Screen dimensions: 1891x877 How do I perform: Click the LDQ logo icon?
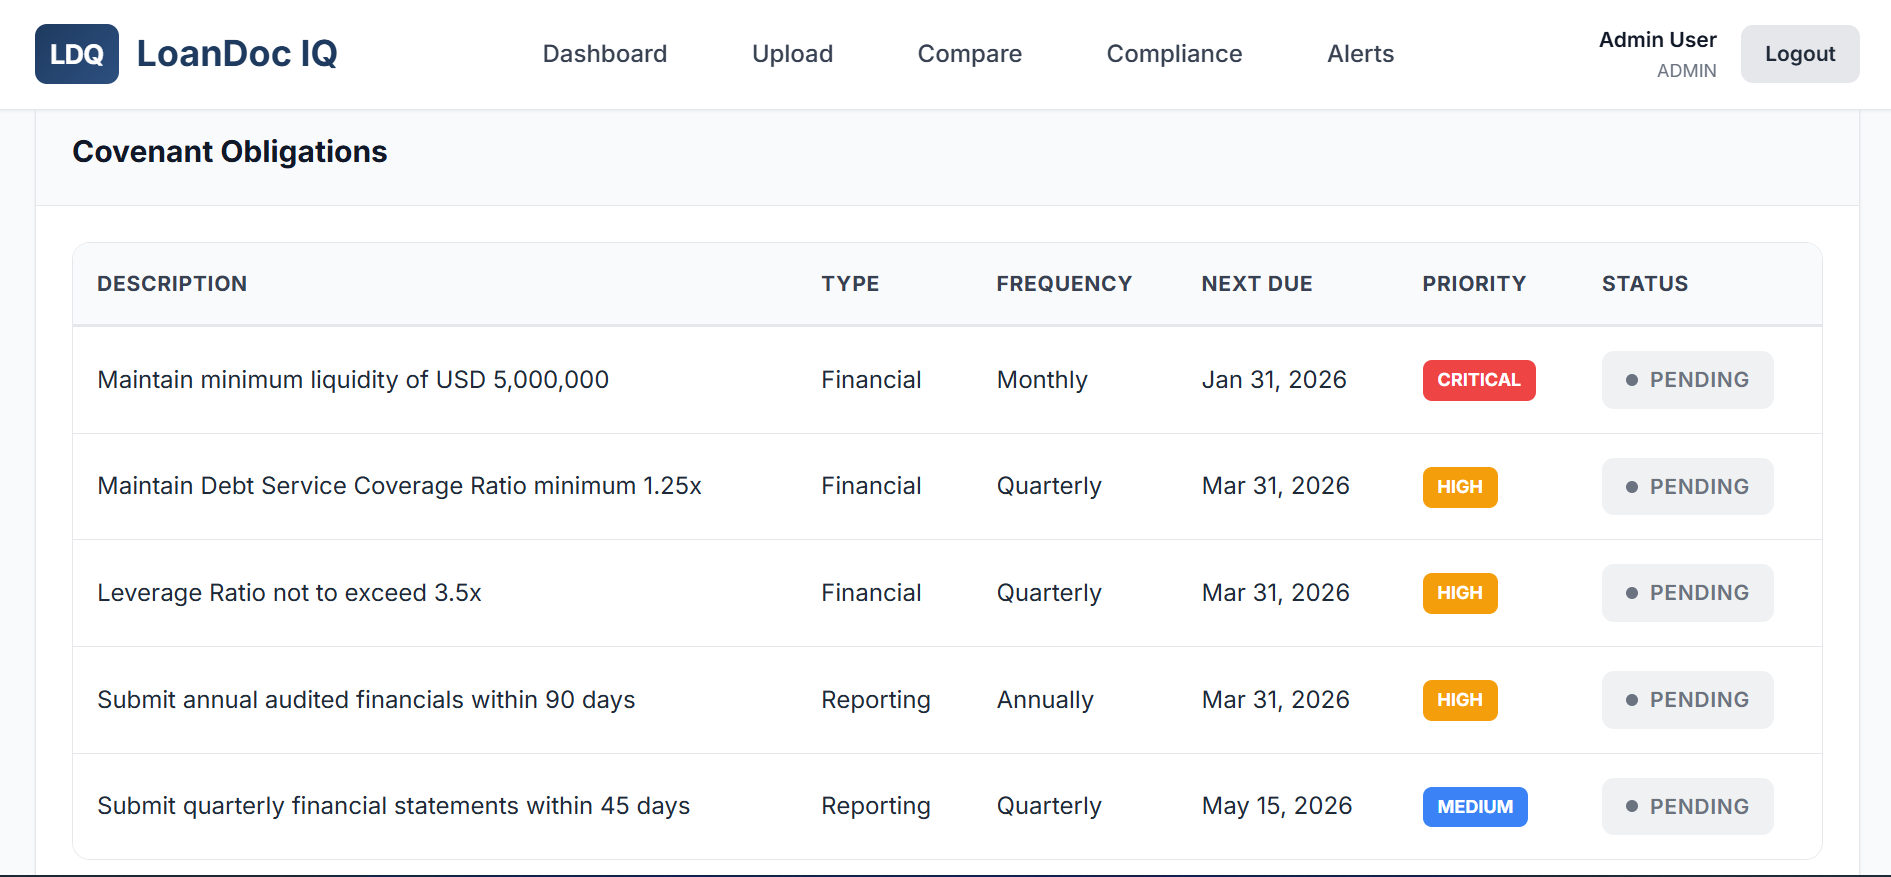pos(77,54)
